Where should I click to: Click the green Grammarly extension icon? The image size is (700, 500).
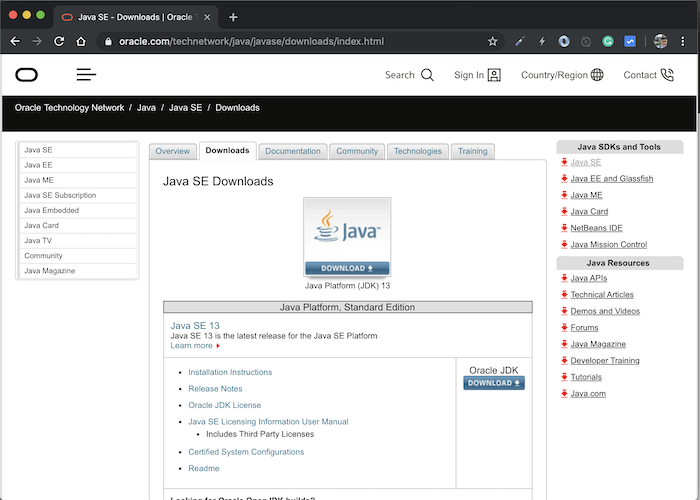click(607, 42)
